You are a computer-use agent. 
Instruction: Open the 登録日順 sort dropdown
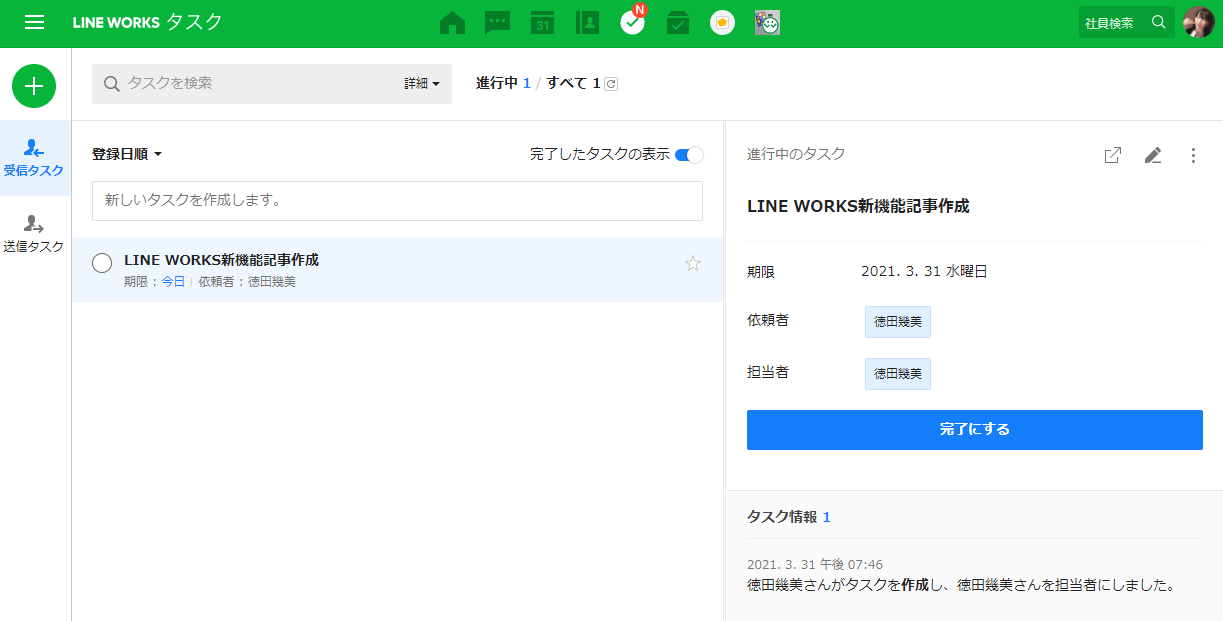(127, 154)
